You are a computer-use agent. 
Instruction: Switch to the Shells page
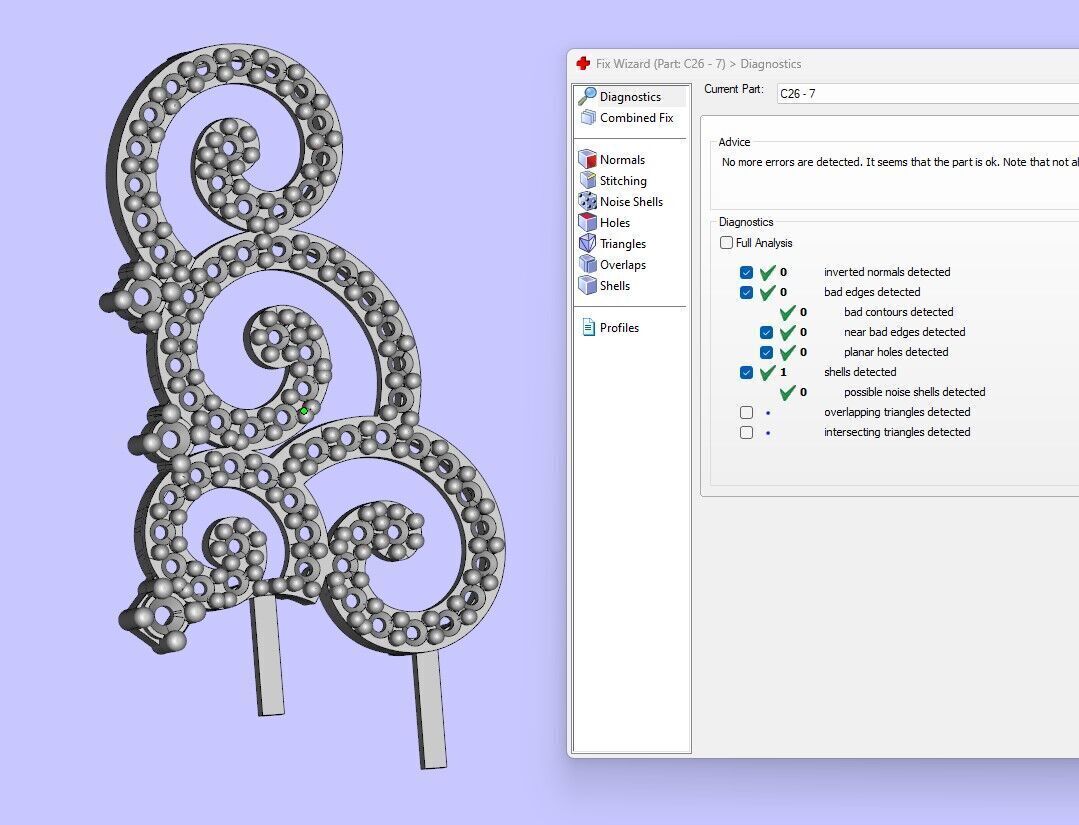[x=615, y=286]
